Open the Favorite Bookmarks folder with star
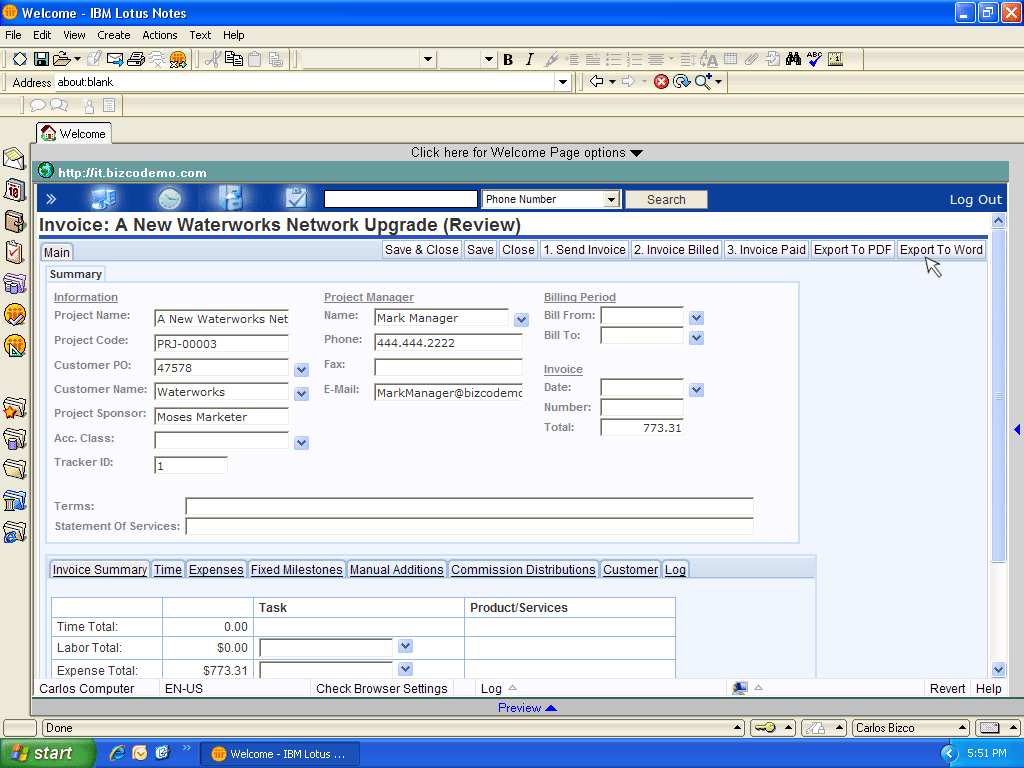This screenshot has width=1024, height=768. [x=14, y=408]
